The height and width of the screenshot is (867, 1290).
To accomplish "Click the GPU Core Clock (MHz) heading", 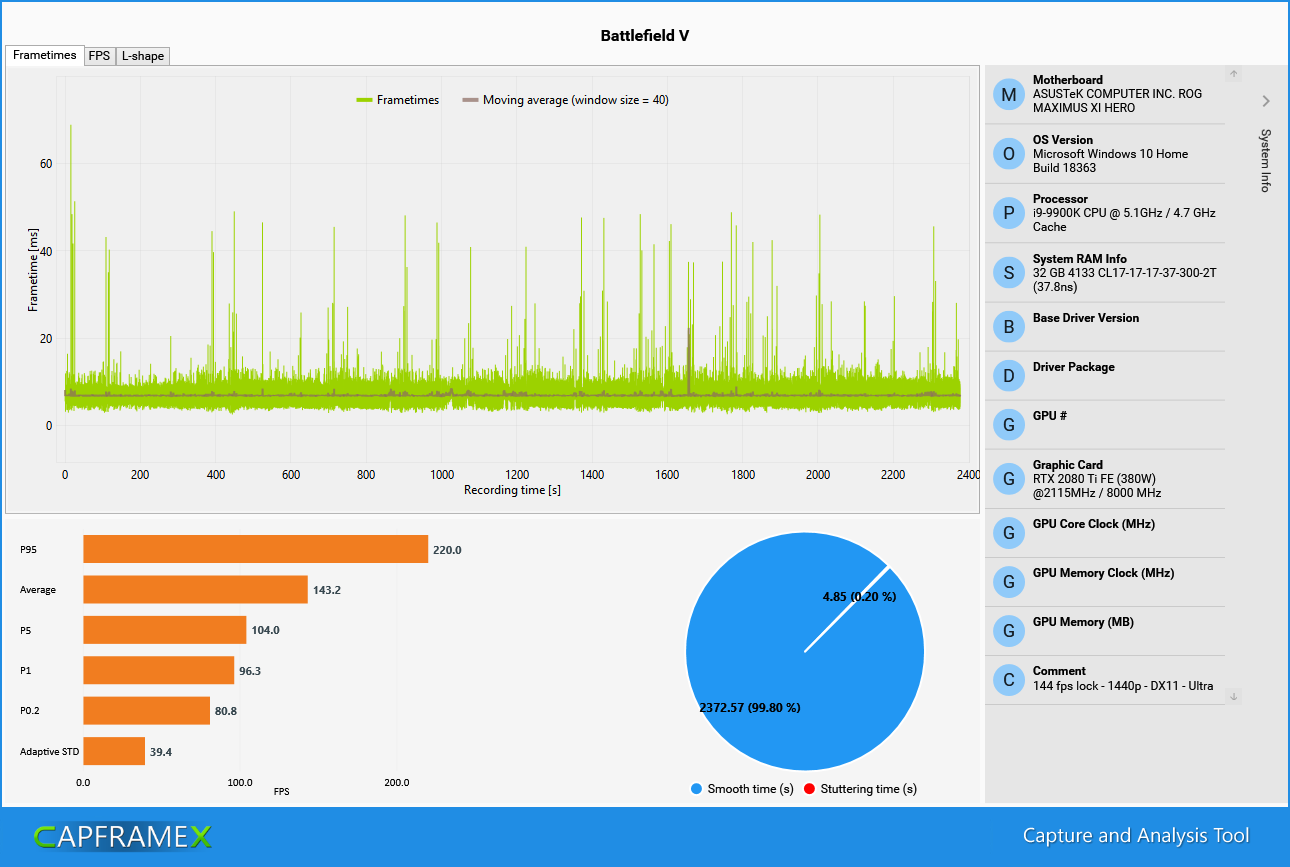I will pyautogui.click(x=1096, y=524).
